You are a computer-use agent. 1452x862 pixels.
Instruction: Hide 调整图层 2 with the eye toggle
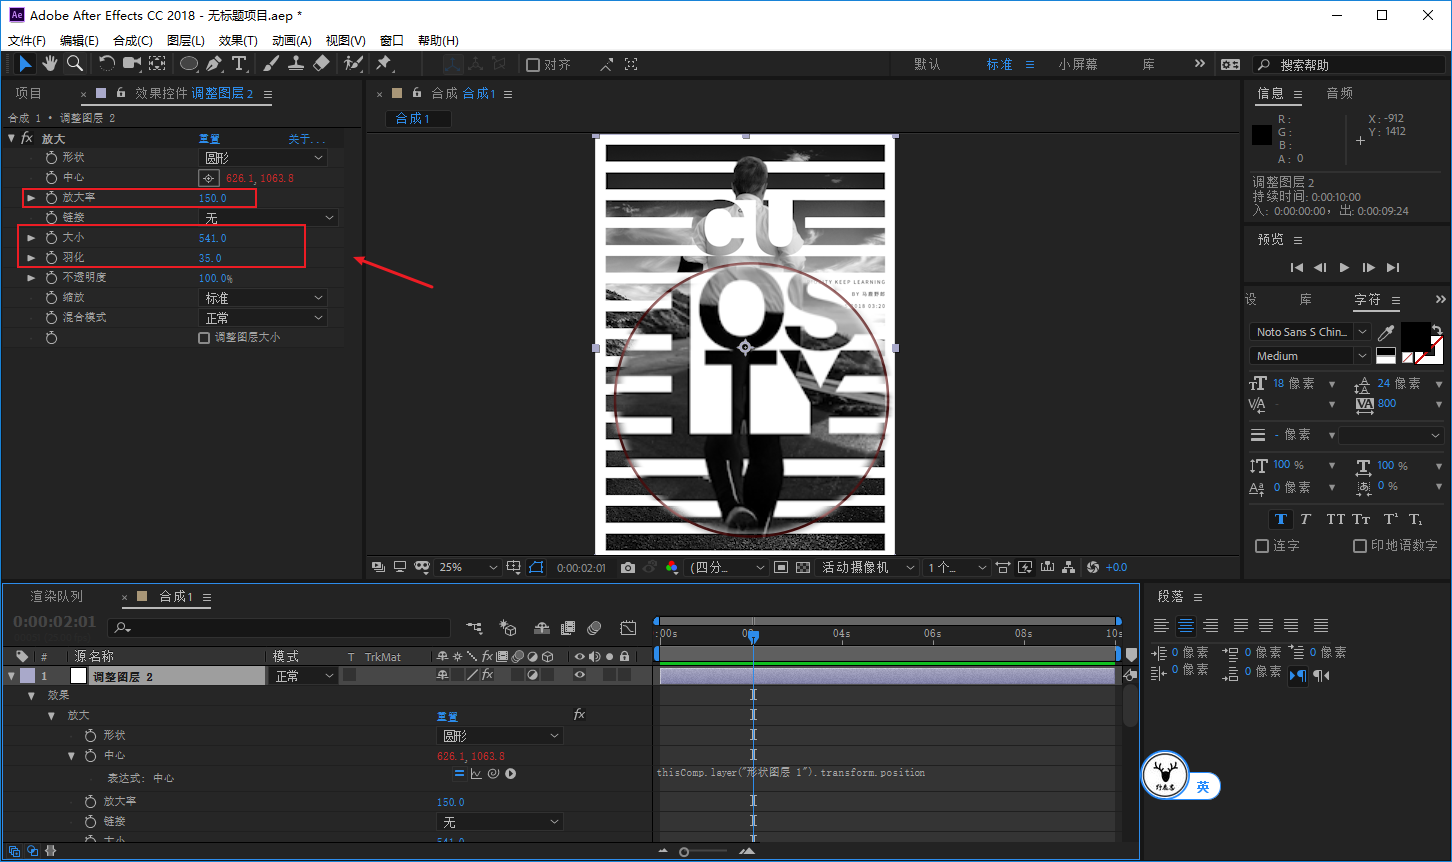(579, 676)
